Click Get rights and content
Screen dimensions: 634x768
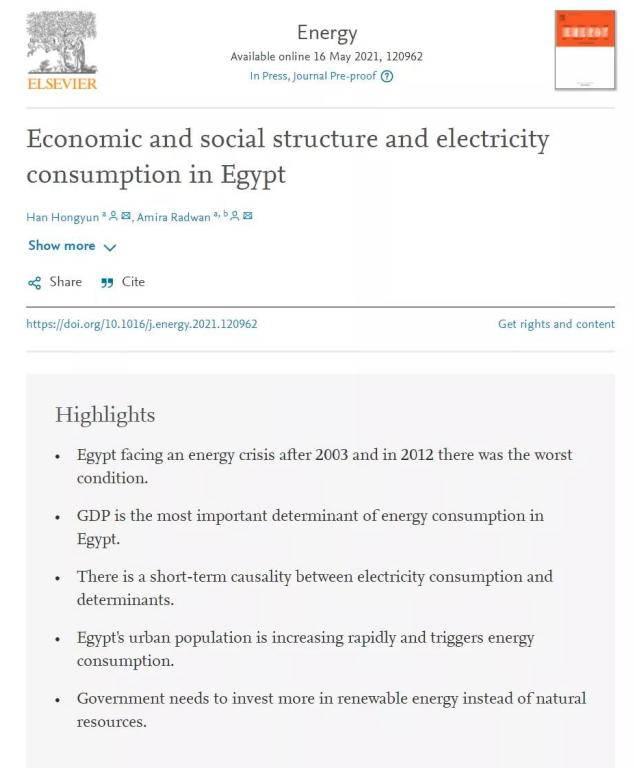(556, 324)
